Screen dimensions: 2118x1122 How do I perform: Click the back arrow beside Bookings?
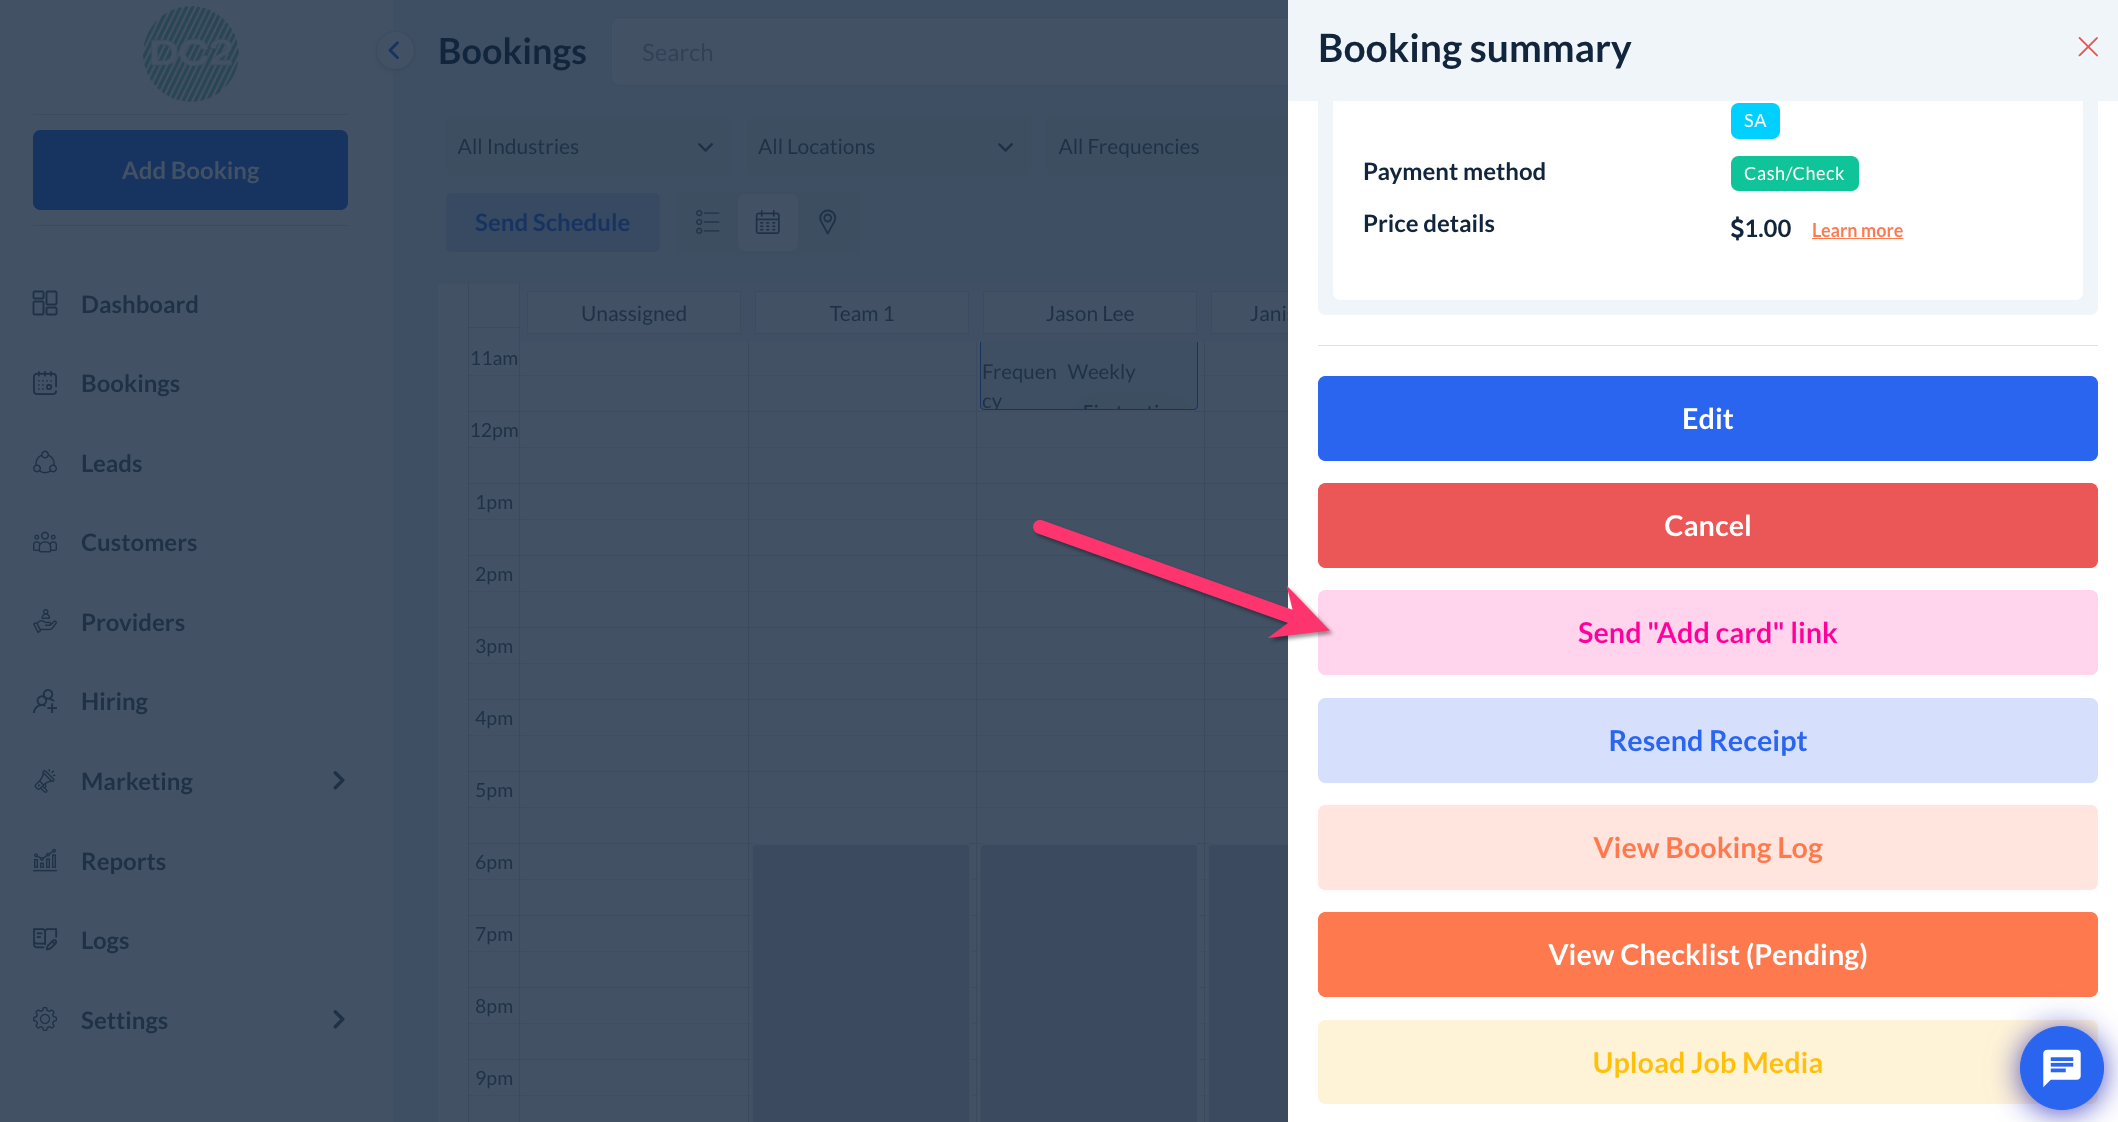[394, 51]
